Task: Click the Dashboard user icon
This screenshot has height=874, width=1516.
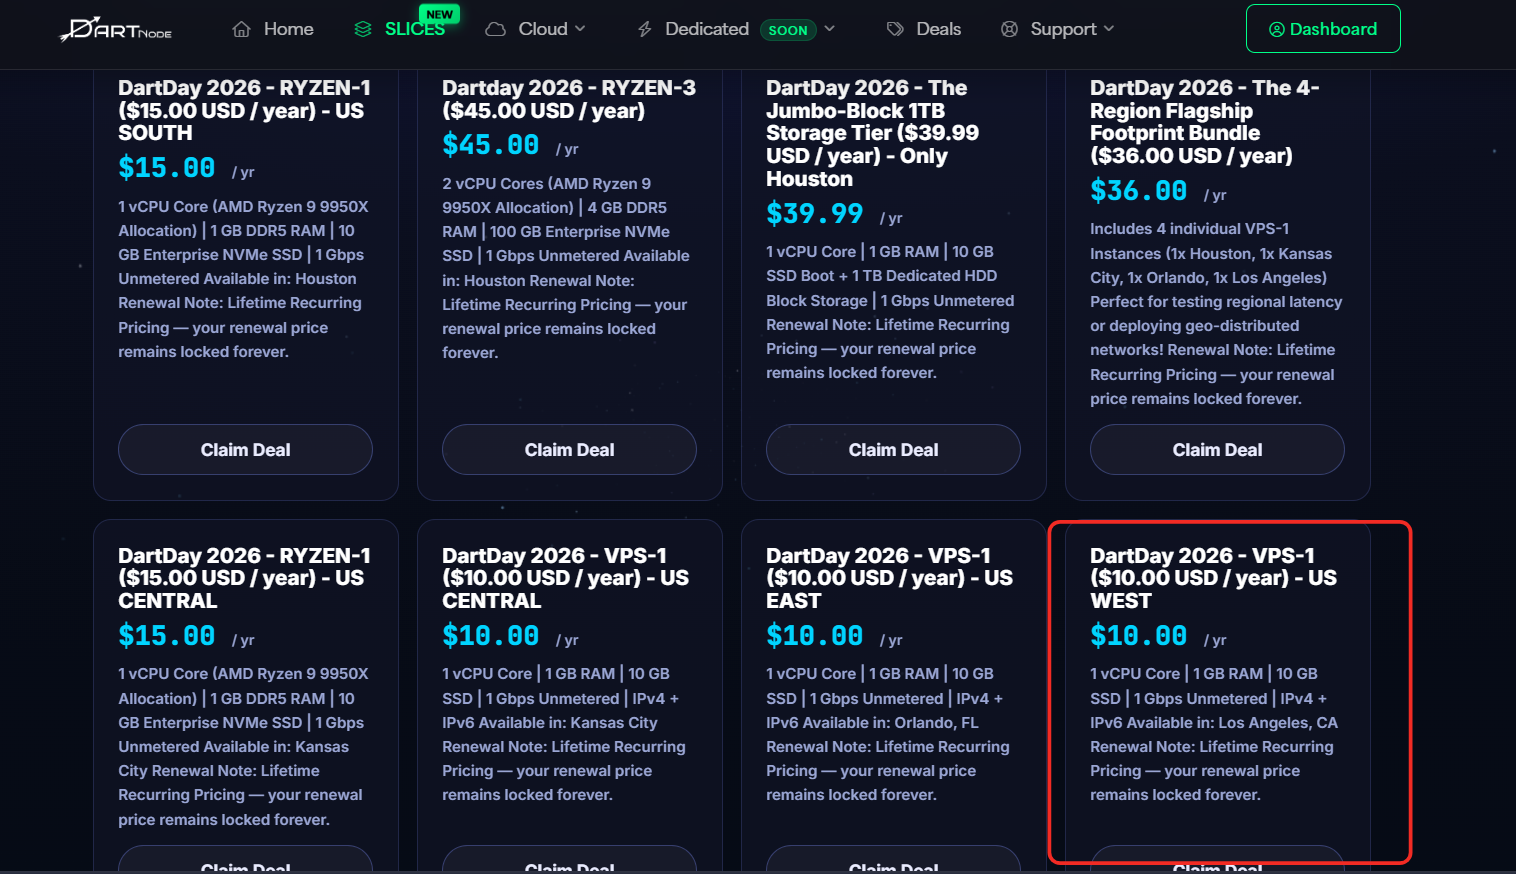Action: [x=1277, y=29]
